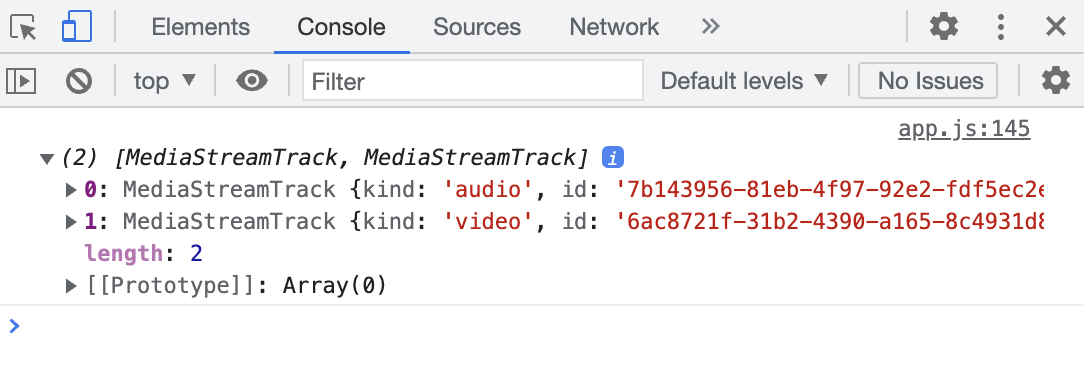The image size is (1084, 374).
Task: Show more tabs with double chevron
Action: click(x=710, y=27)
